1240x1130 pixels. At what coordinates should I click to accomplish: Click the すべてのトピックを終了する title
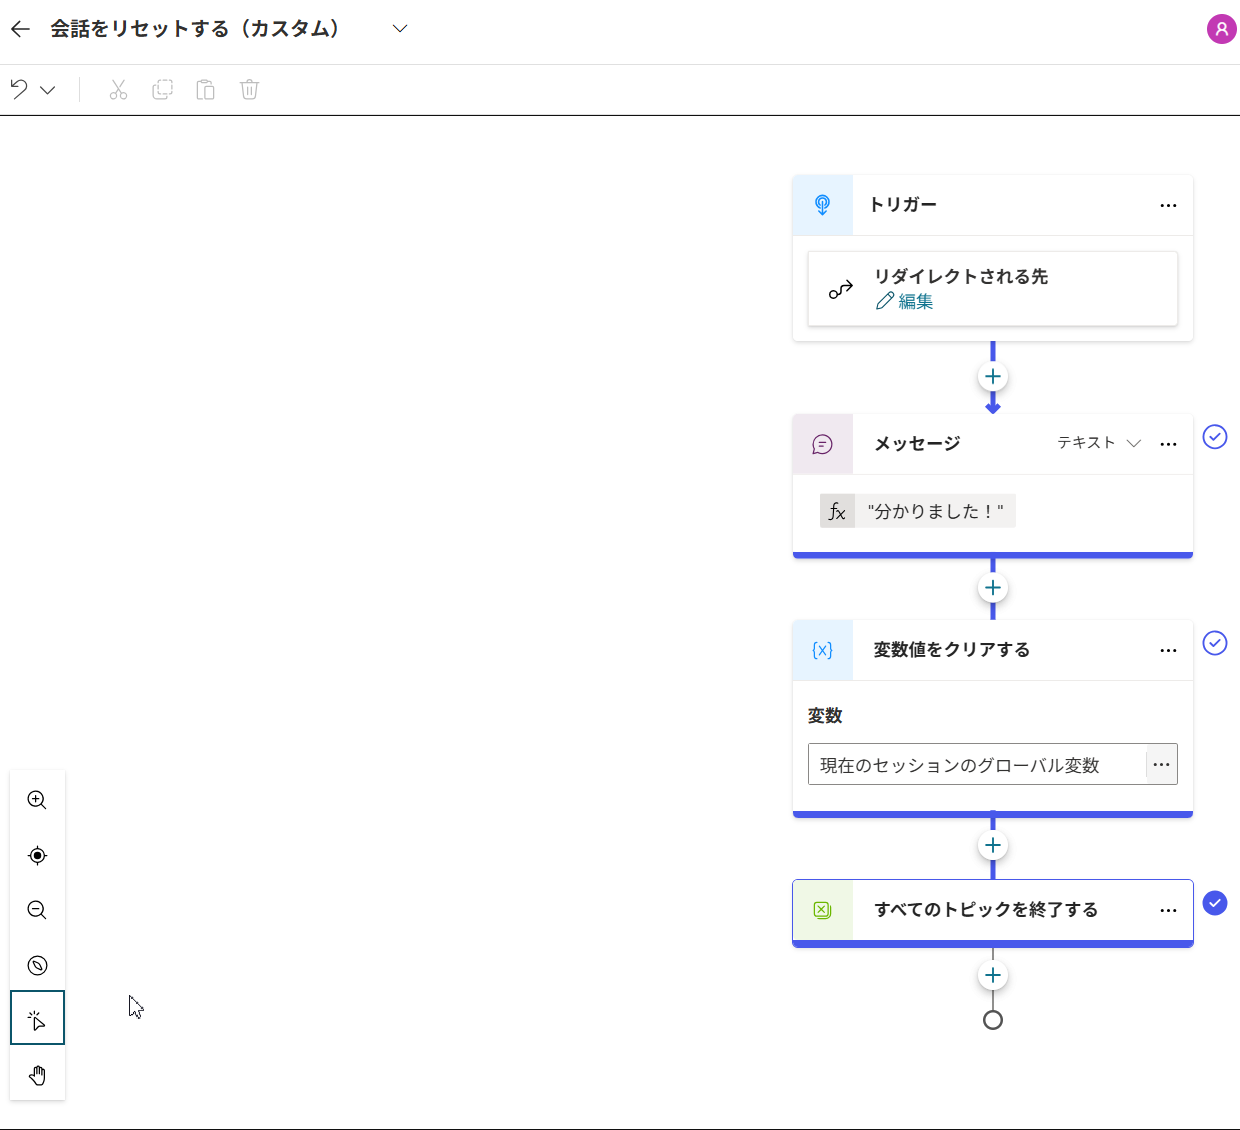[986, 910]
